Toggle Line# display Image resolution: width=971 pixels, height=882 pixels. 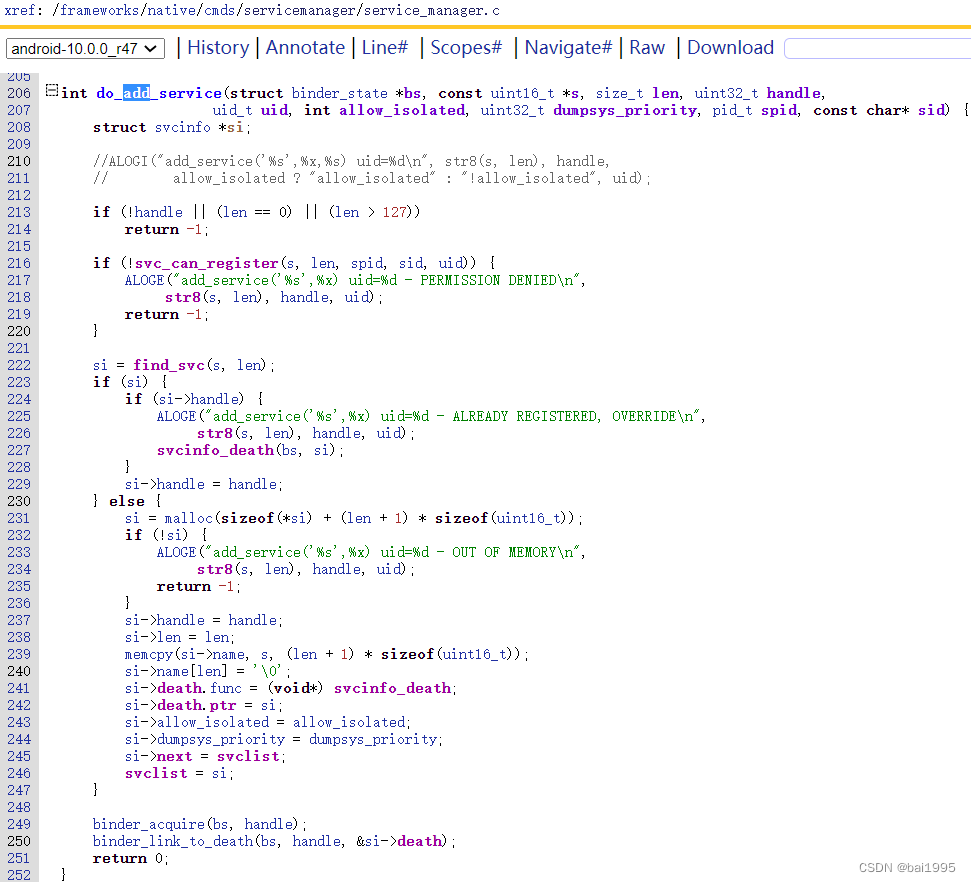[385, 47]
